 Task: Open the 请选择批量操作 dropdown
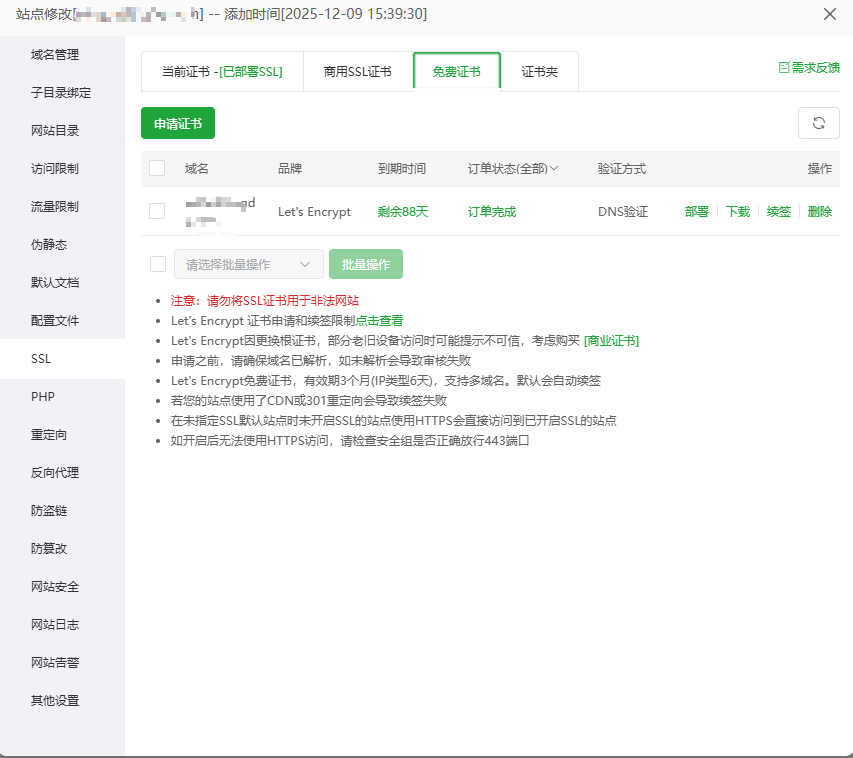[249, 264]
